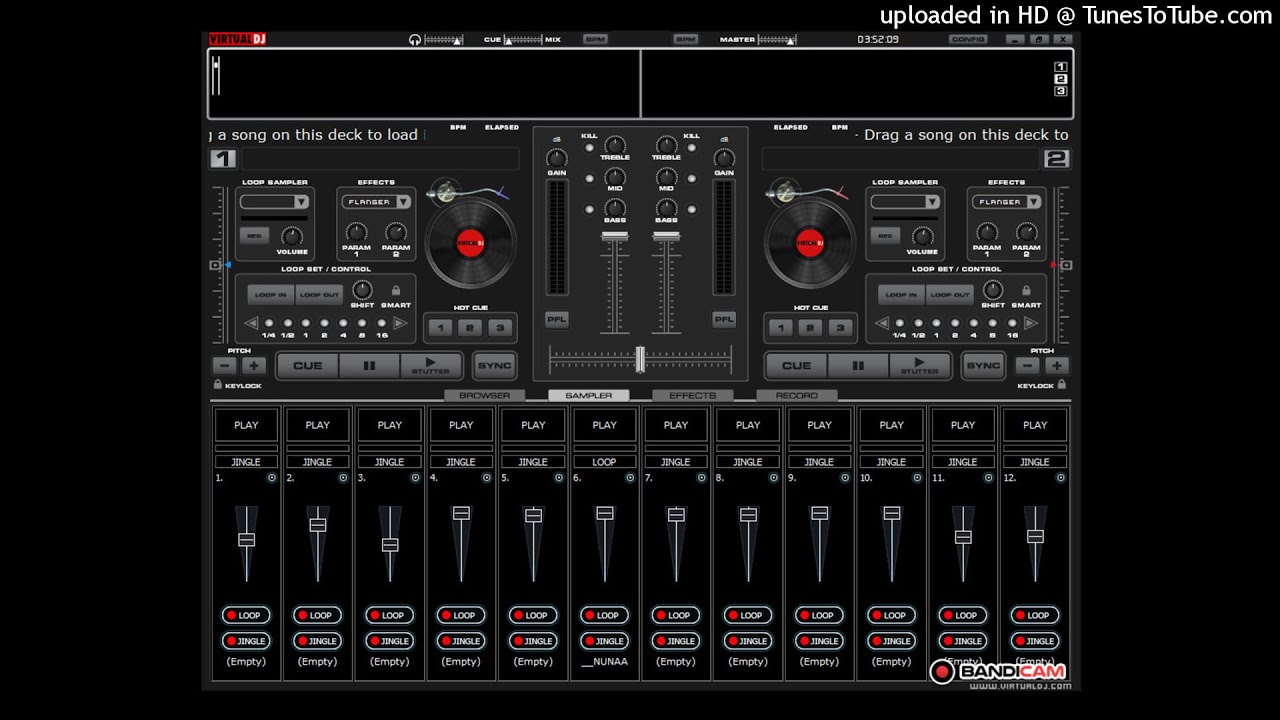Click the left channel volume fader
Viewport: 1280px width, 720px height.
tap(614, 237)
